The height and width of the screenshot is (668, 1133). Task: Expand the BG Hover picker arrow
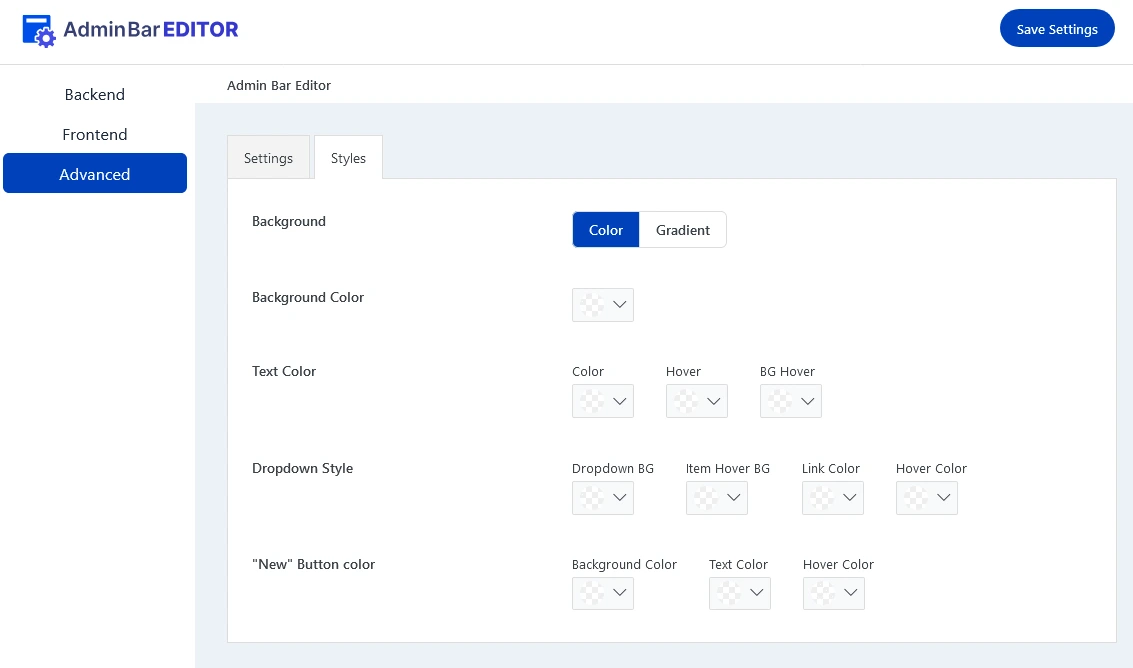point(808,401)
